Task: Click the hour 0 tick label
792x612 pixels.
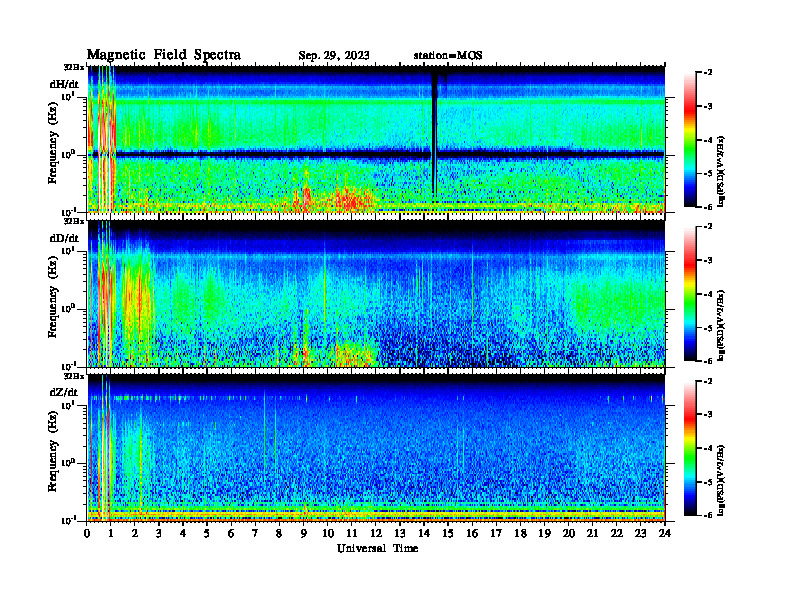Action: pos(87,533)
